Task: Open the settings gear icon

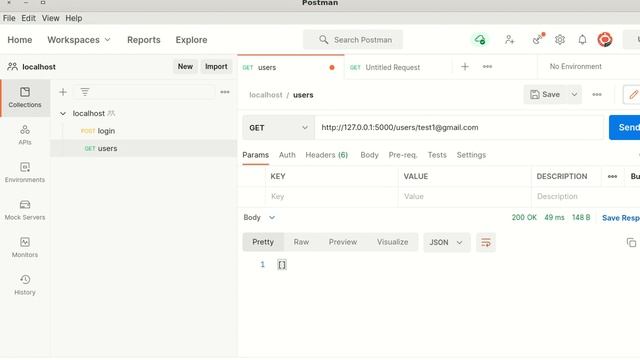Action: point(560,40)
